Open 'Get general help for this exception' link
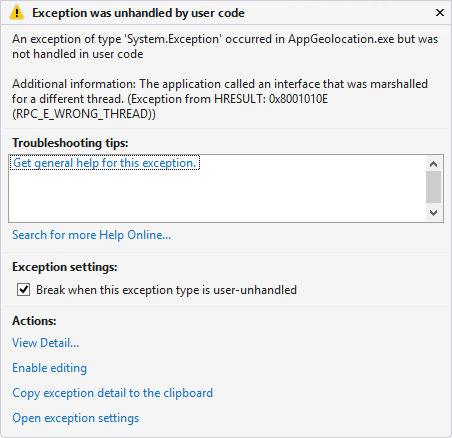The width and height of the screenshot is (452, 438). click(105, 163)
